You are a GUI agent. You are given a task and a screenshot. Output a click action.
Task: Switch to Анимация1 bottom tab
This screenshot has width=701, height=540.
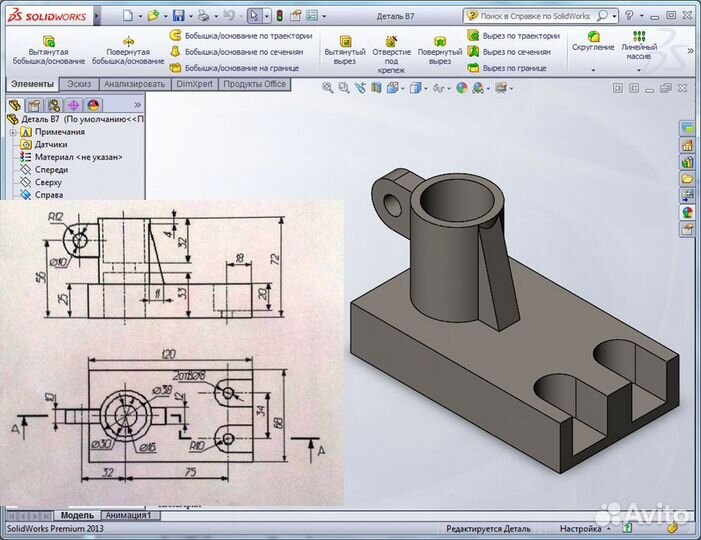point(128,515)
